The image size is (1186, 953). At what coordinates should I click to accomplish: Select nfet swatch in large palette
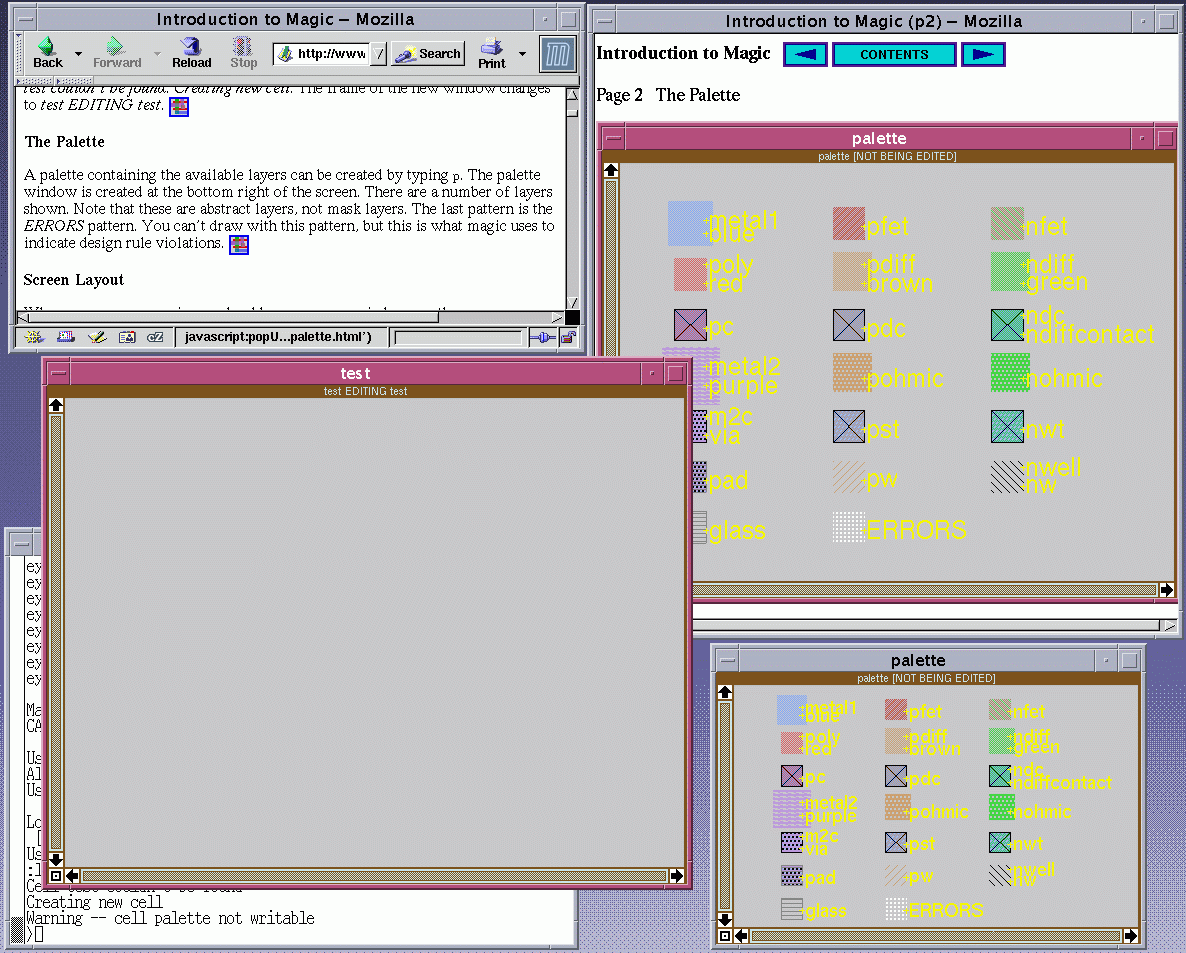click(1007, 224)
